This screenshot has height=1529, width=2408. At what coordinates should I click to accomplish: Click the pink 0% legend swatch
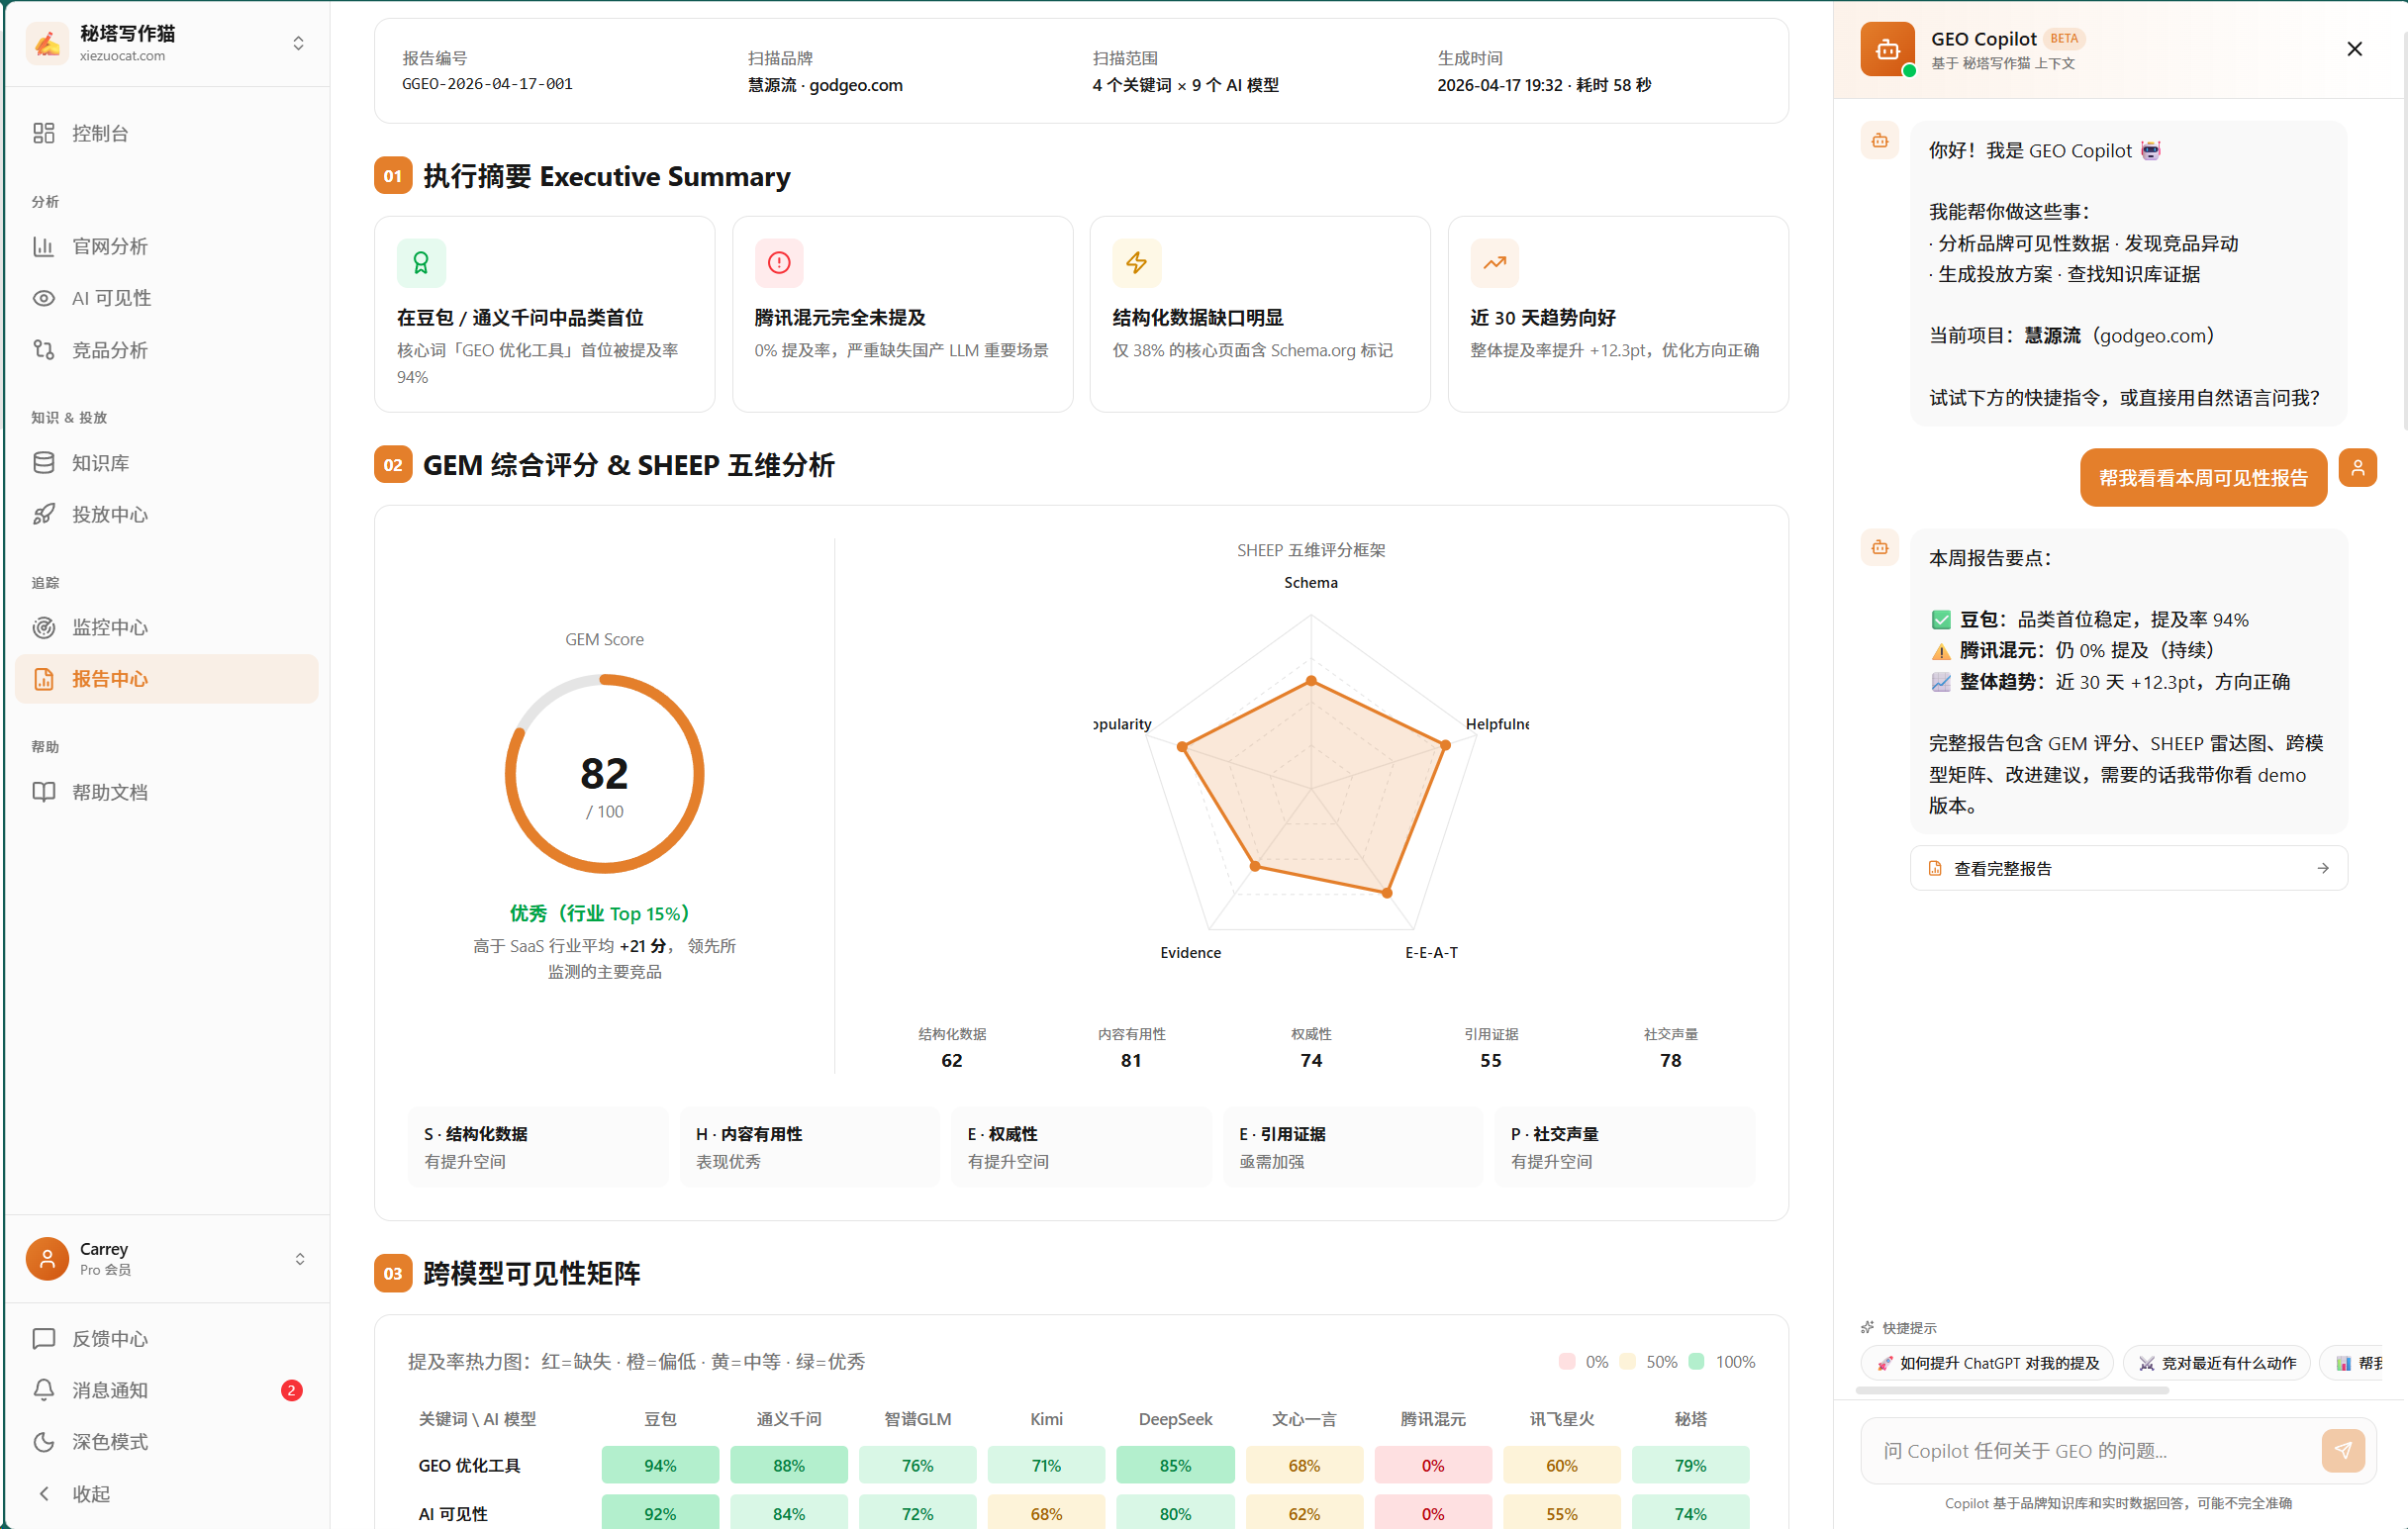[x=1567, y=1361]
